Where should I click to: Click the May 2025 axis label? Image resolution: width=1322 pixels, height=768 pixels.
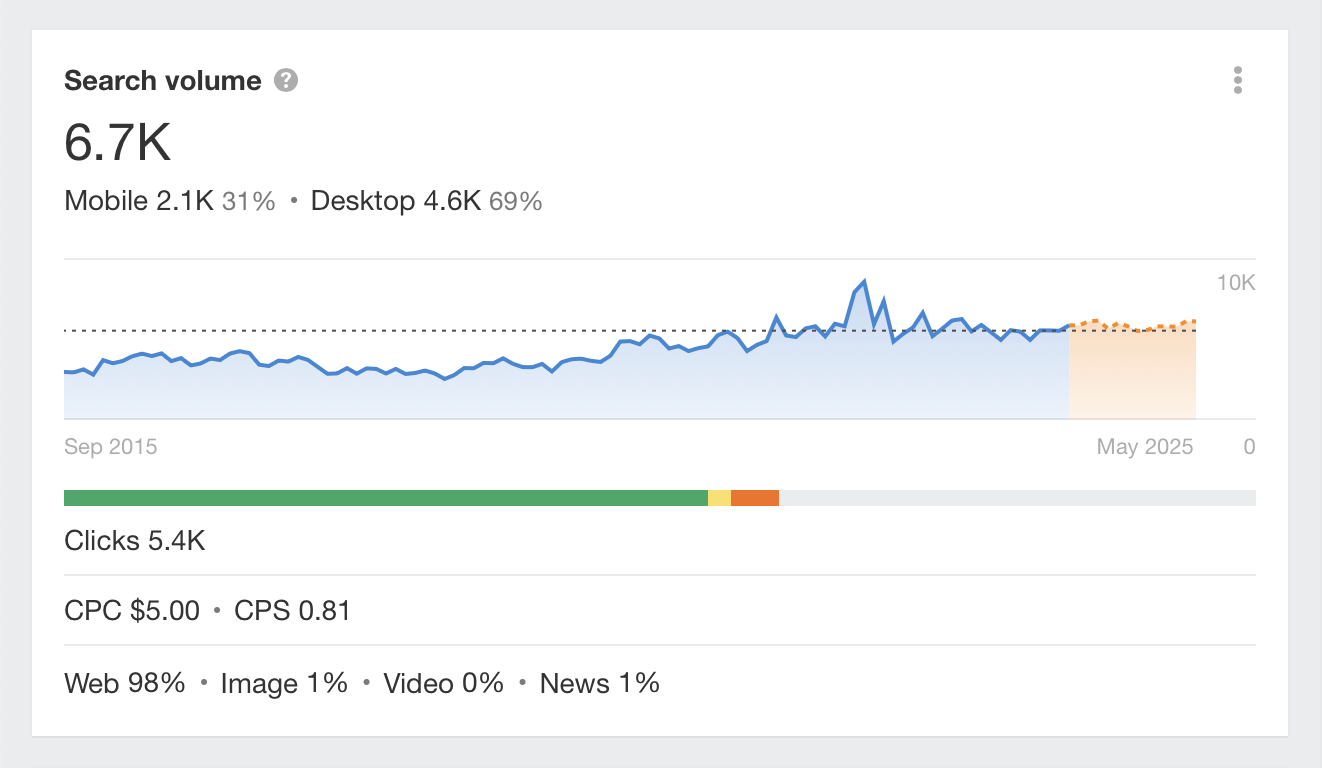point(1144,446)
